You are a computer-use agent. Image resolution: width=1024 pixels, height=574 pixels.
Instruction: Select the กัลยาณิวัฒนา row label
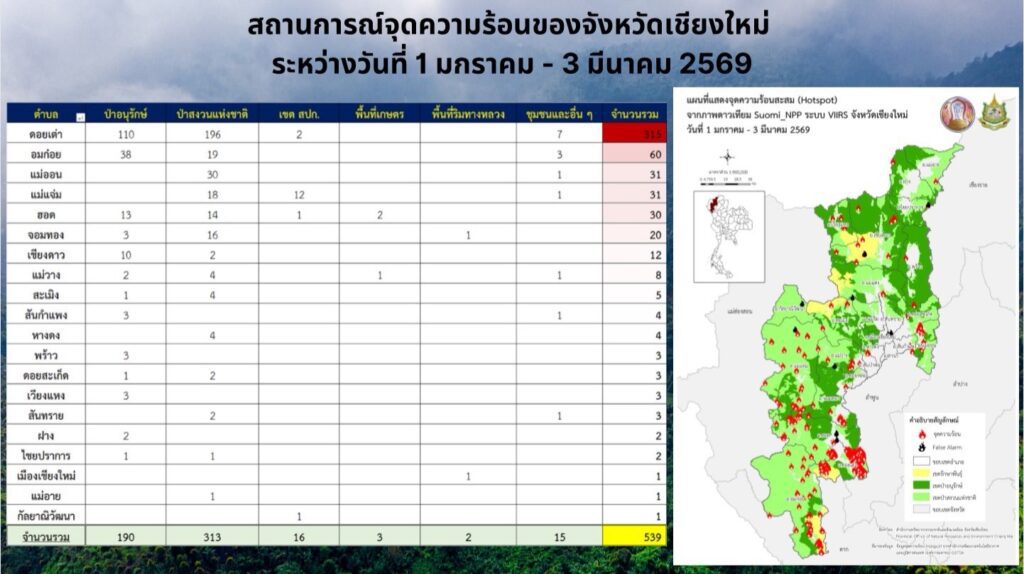(x=44, y=515)
